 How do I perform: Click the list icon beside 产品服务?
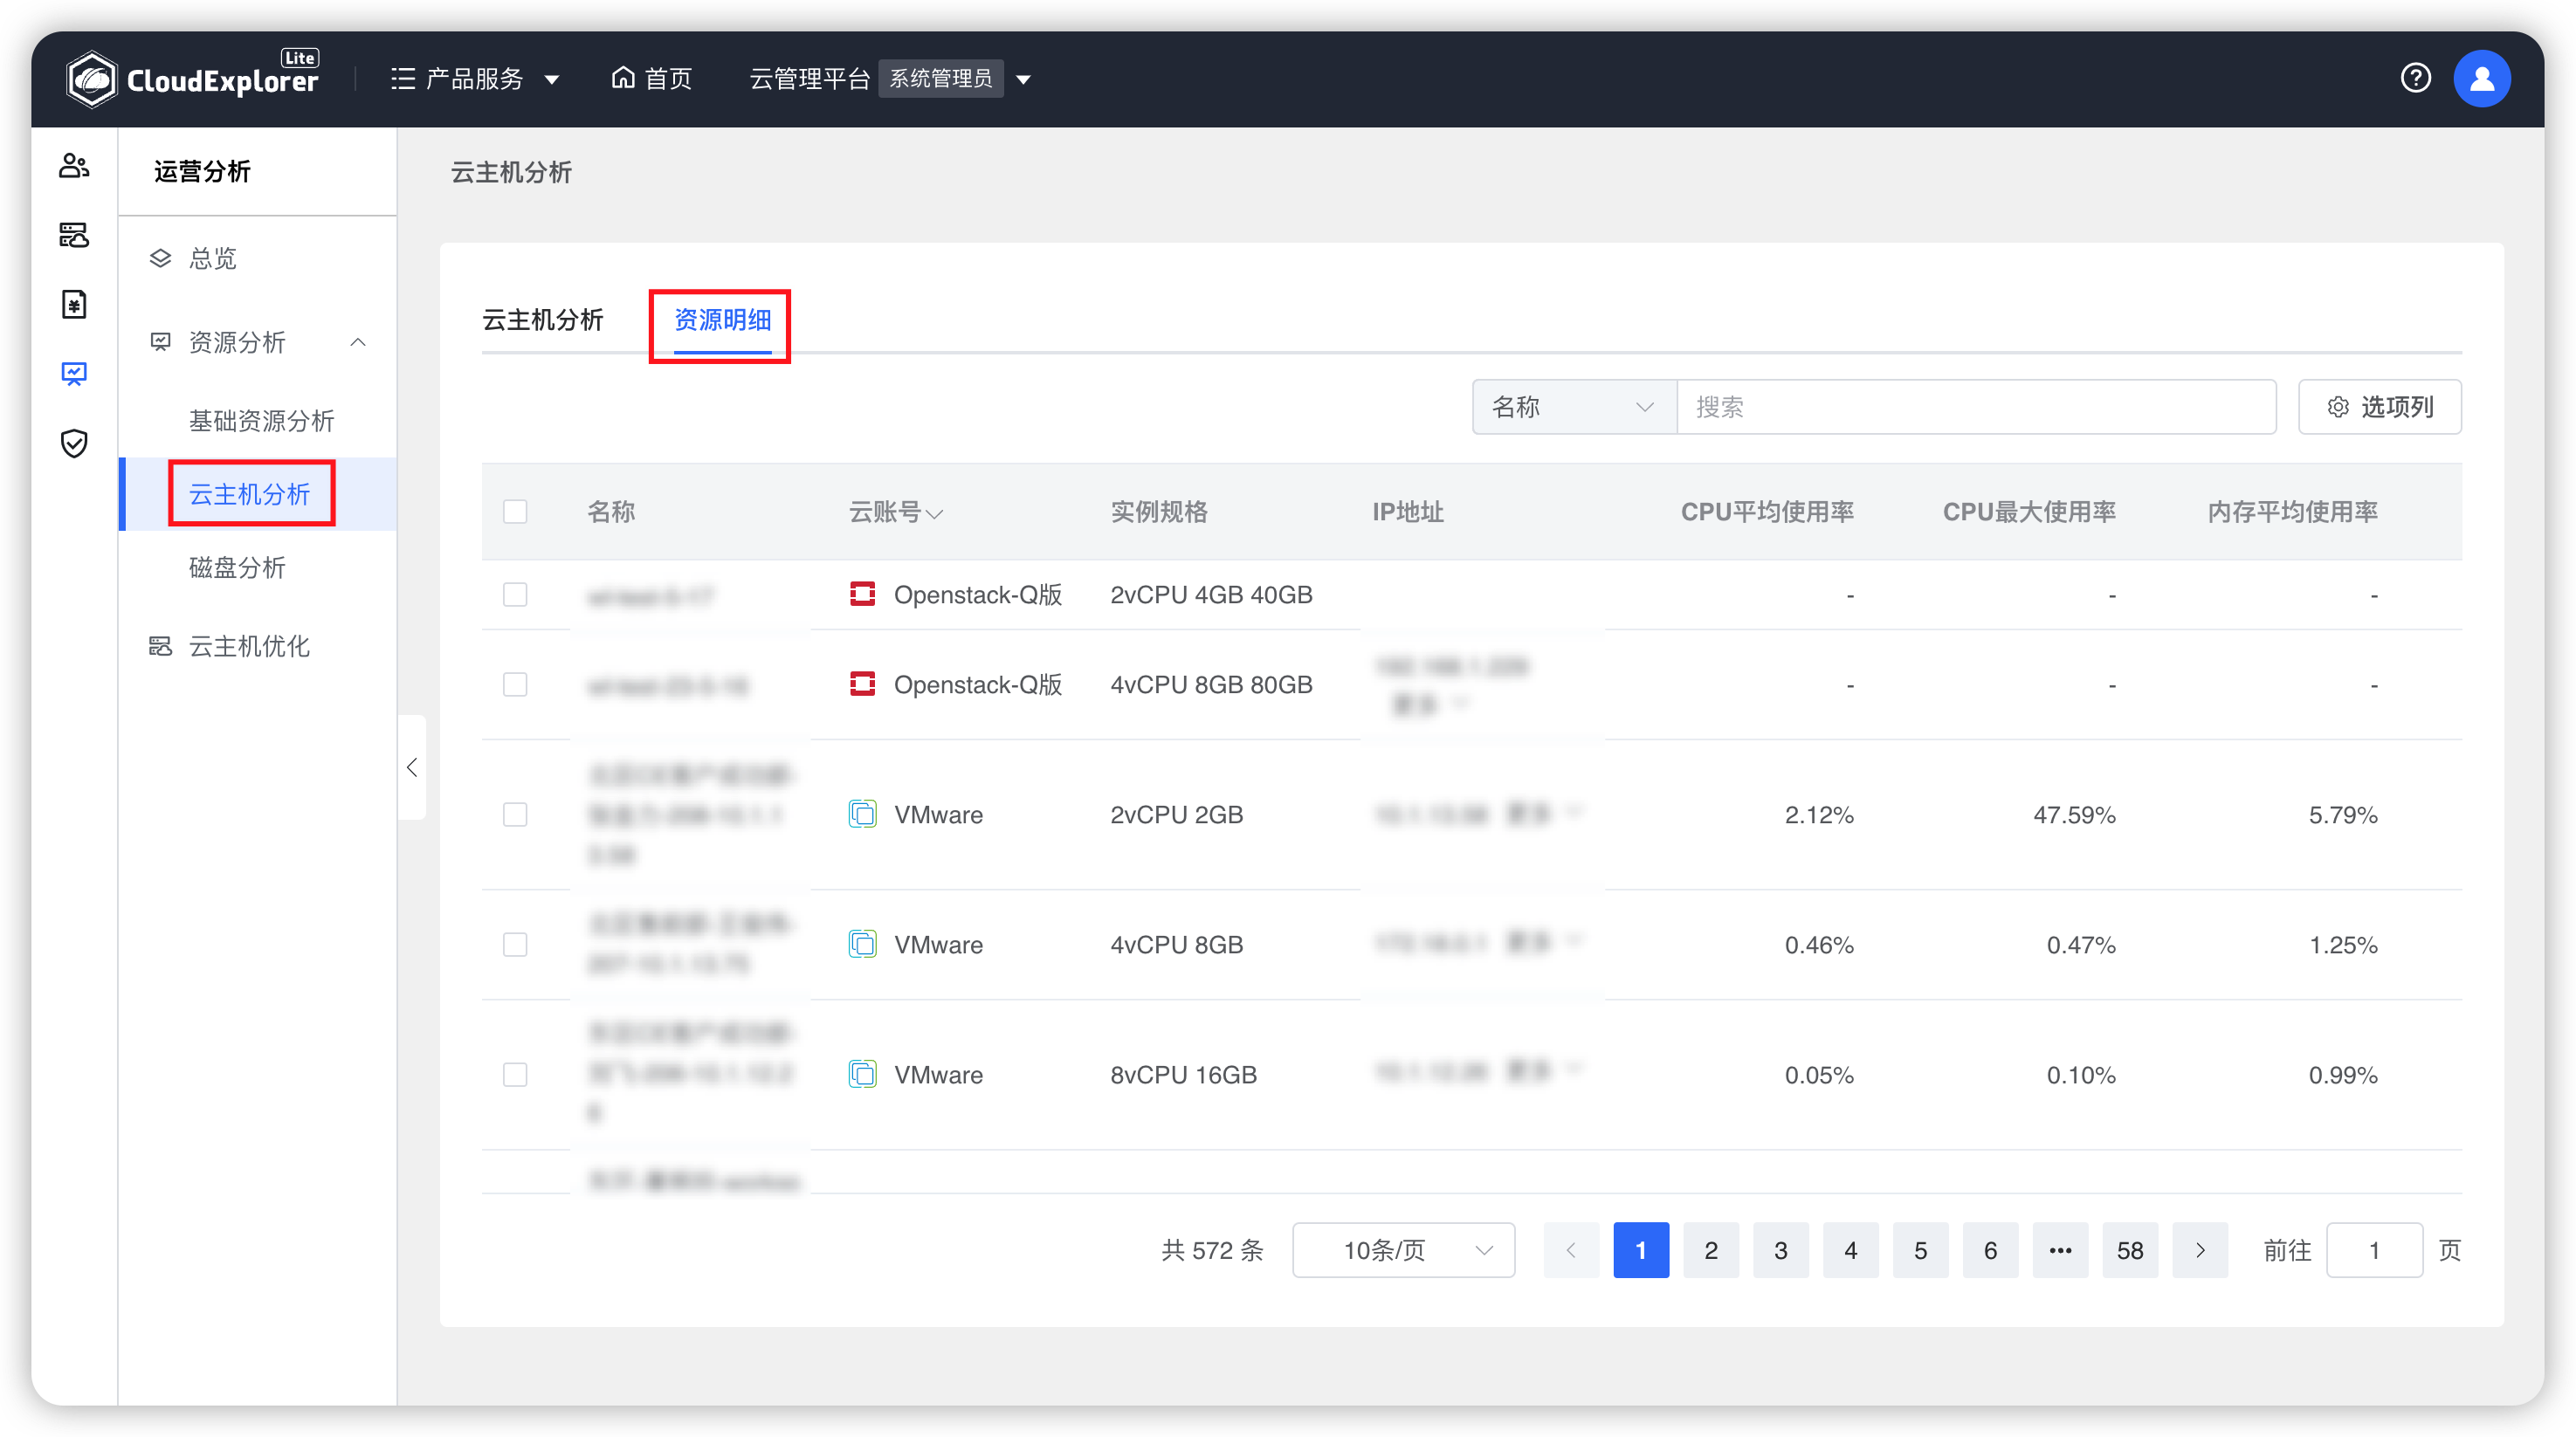tap(403, 78)
